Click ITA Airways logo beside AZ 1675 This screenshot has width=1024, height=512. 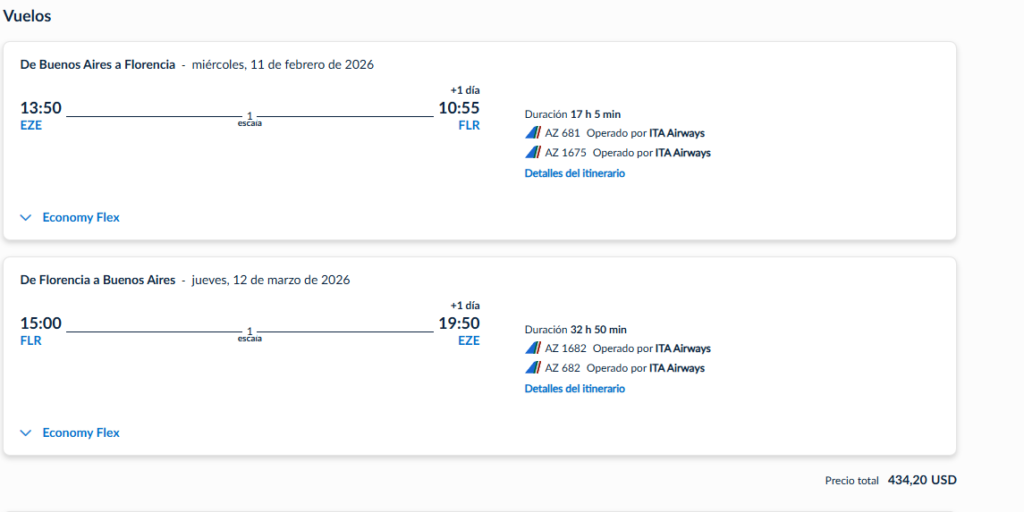pyautogui.click(x=532, y=153)
